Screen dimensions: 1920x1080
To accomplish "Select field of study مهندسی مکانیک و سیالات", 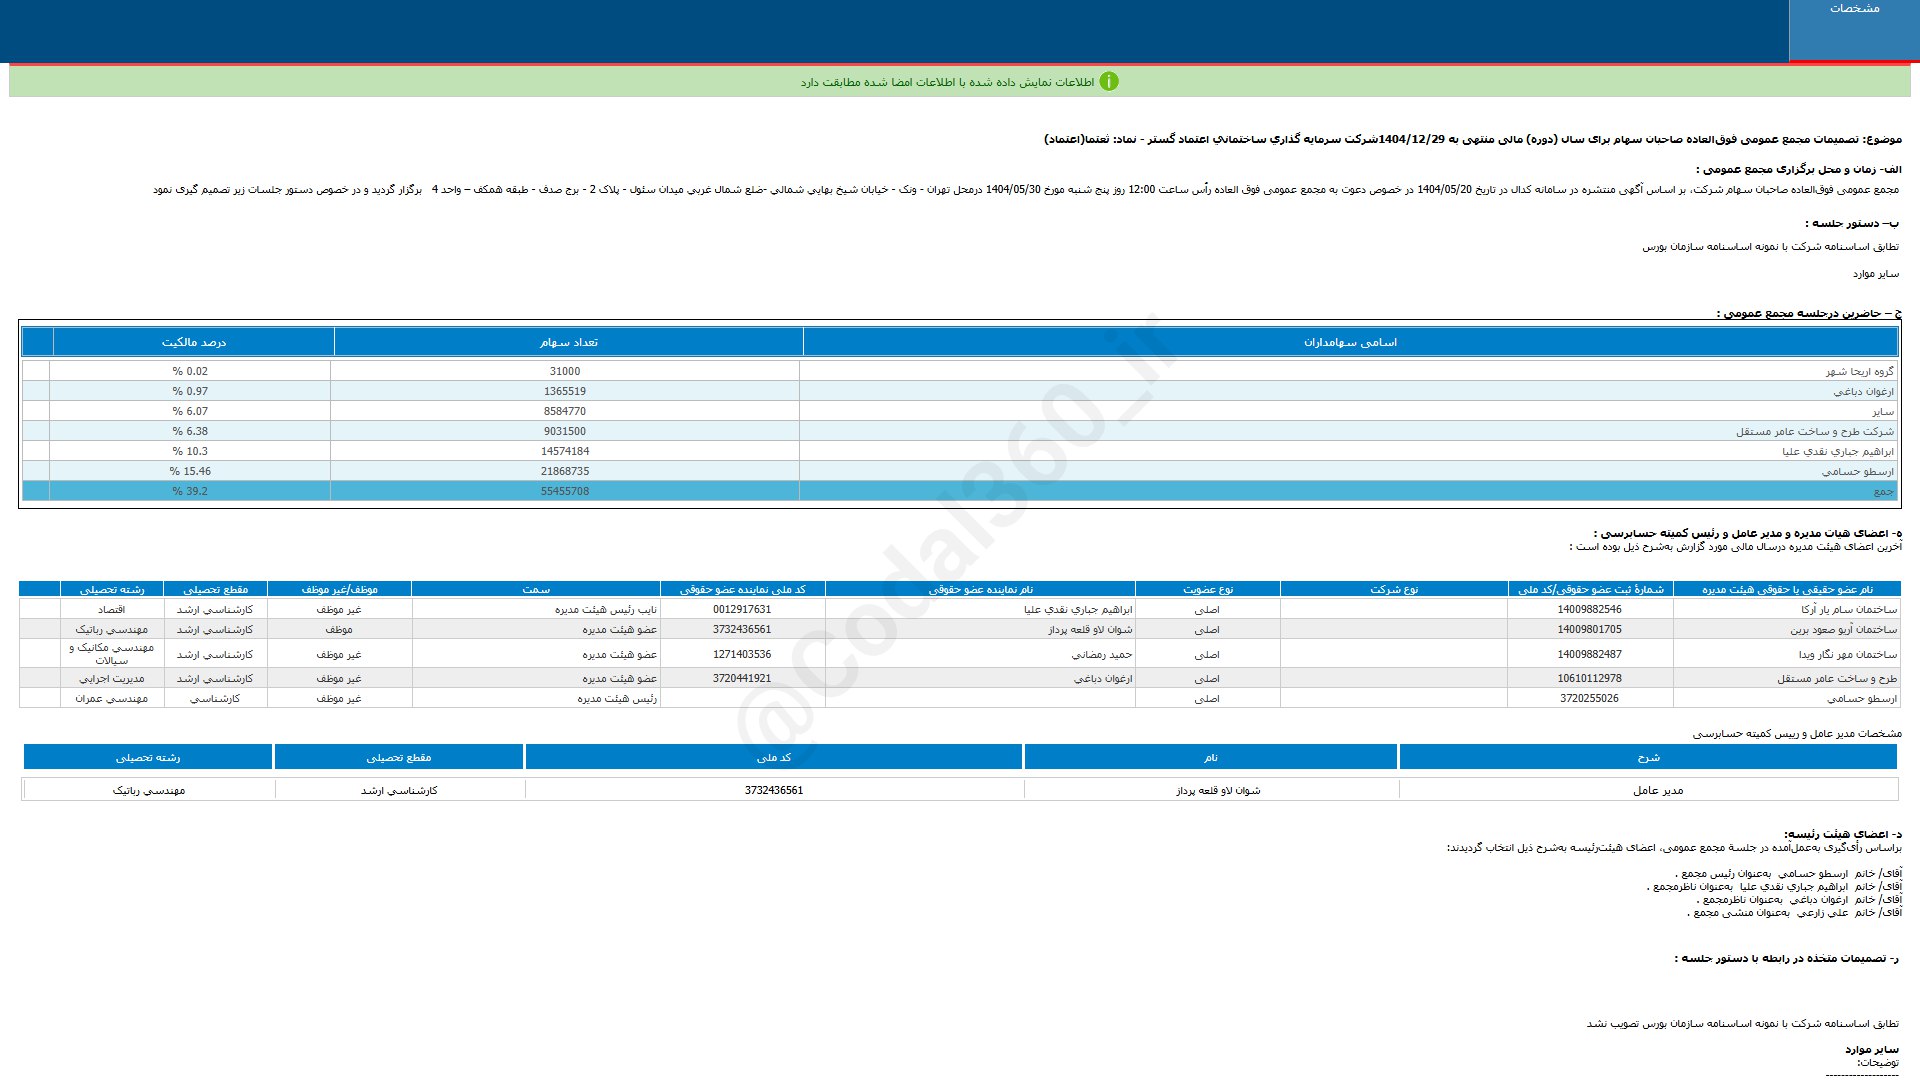I will pos(111,654).
